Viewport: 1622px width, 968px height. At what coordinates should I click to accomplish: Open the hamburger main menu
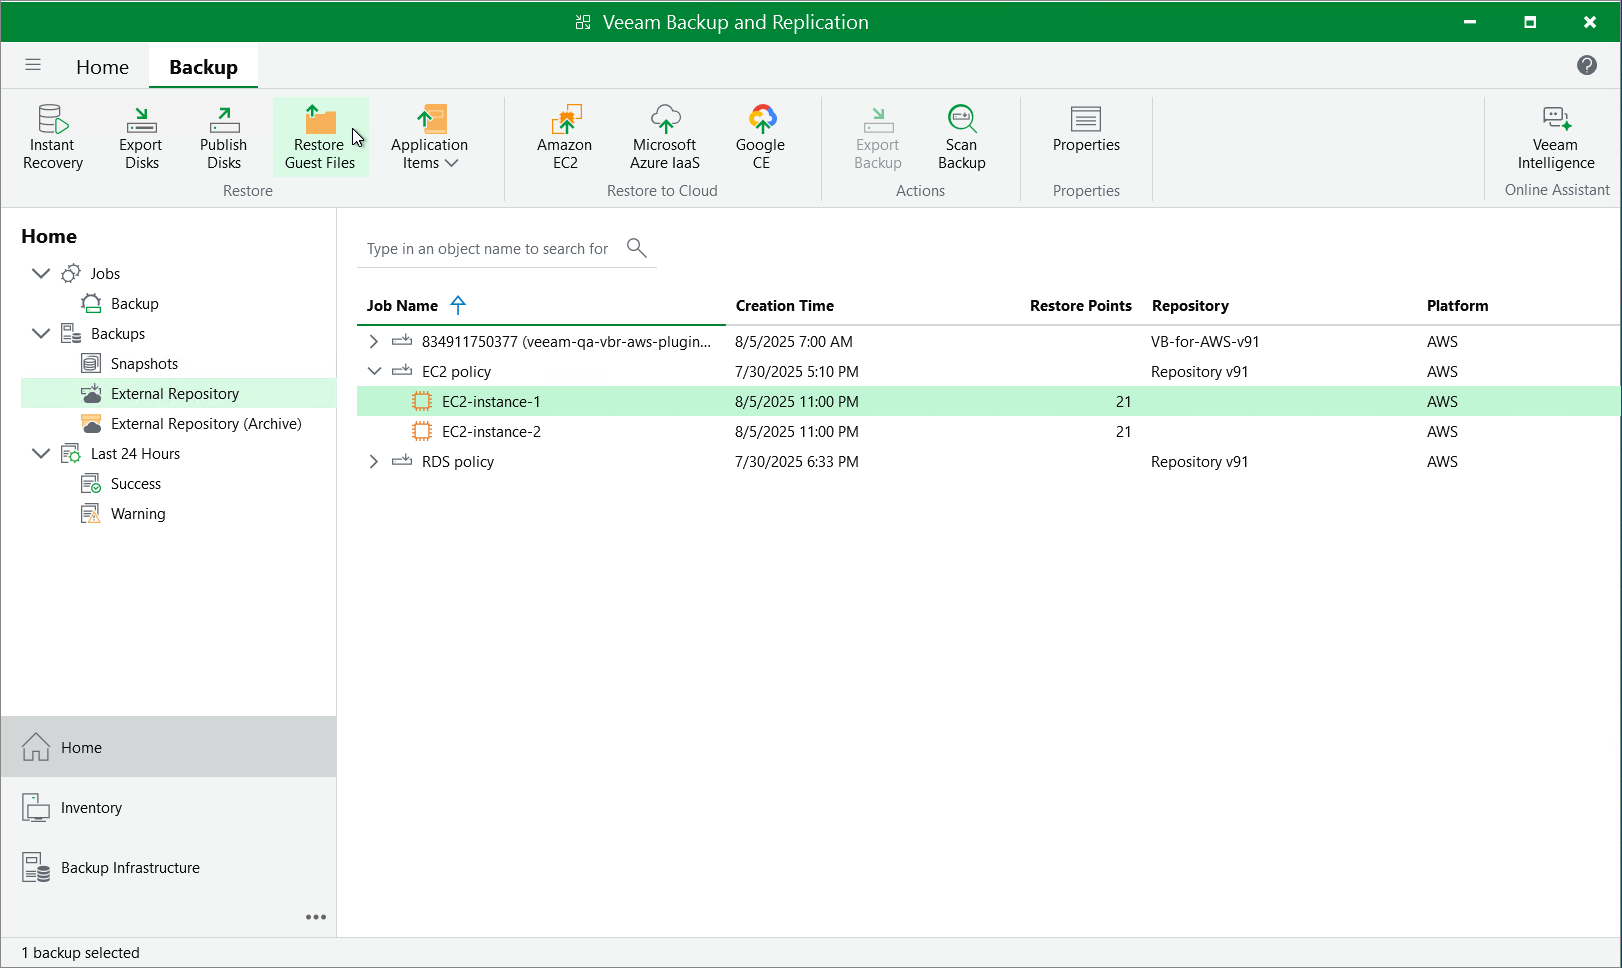point(33,65)
